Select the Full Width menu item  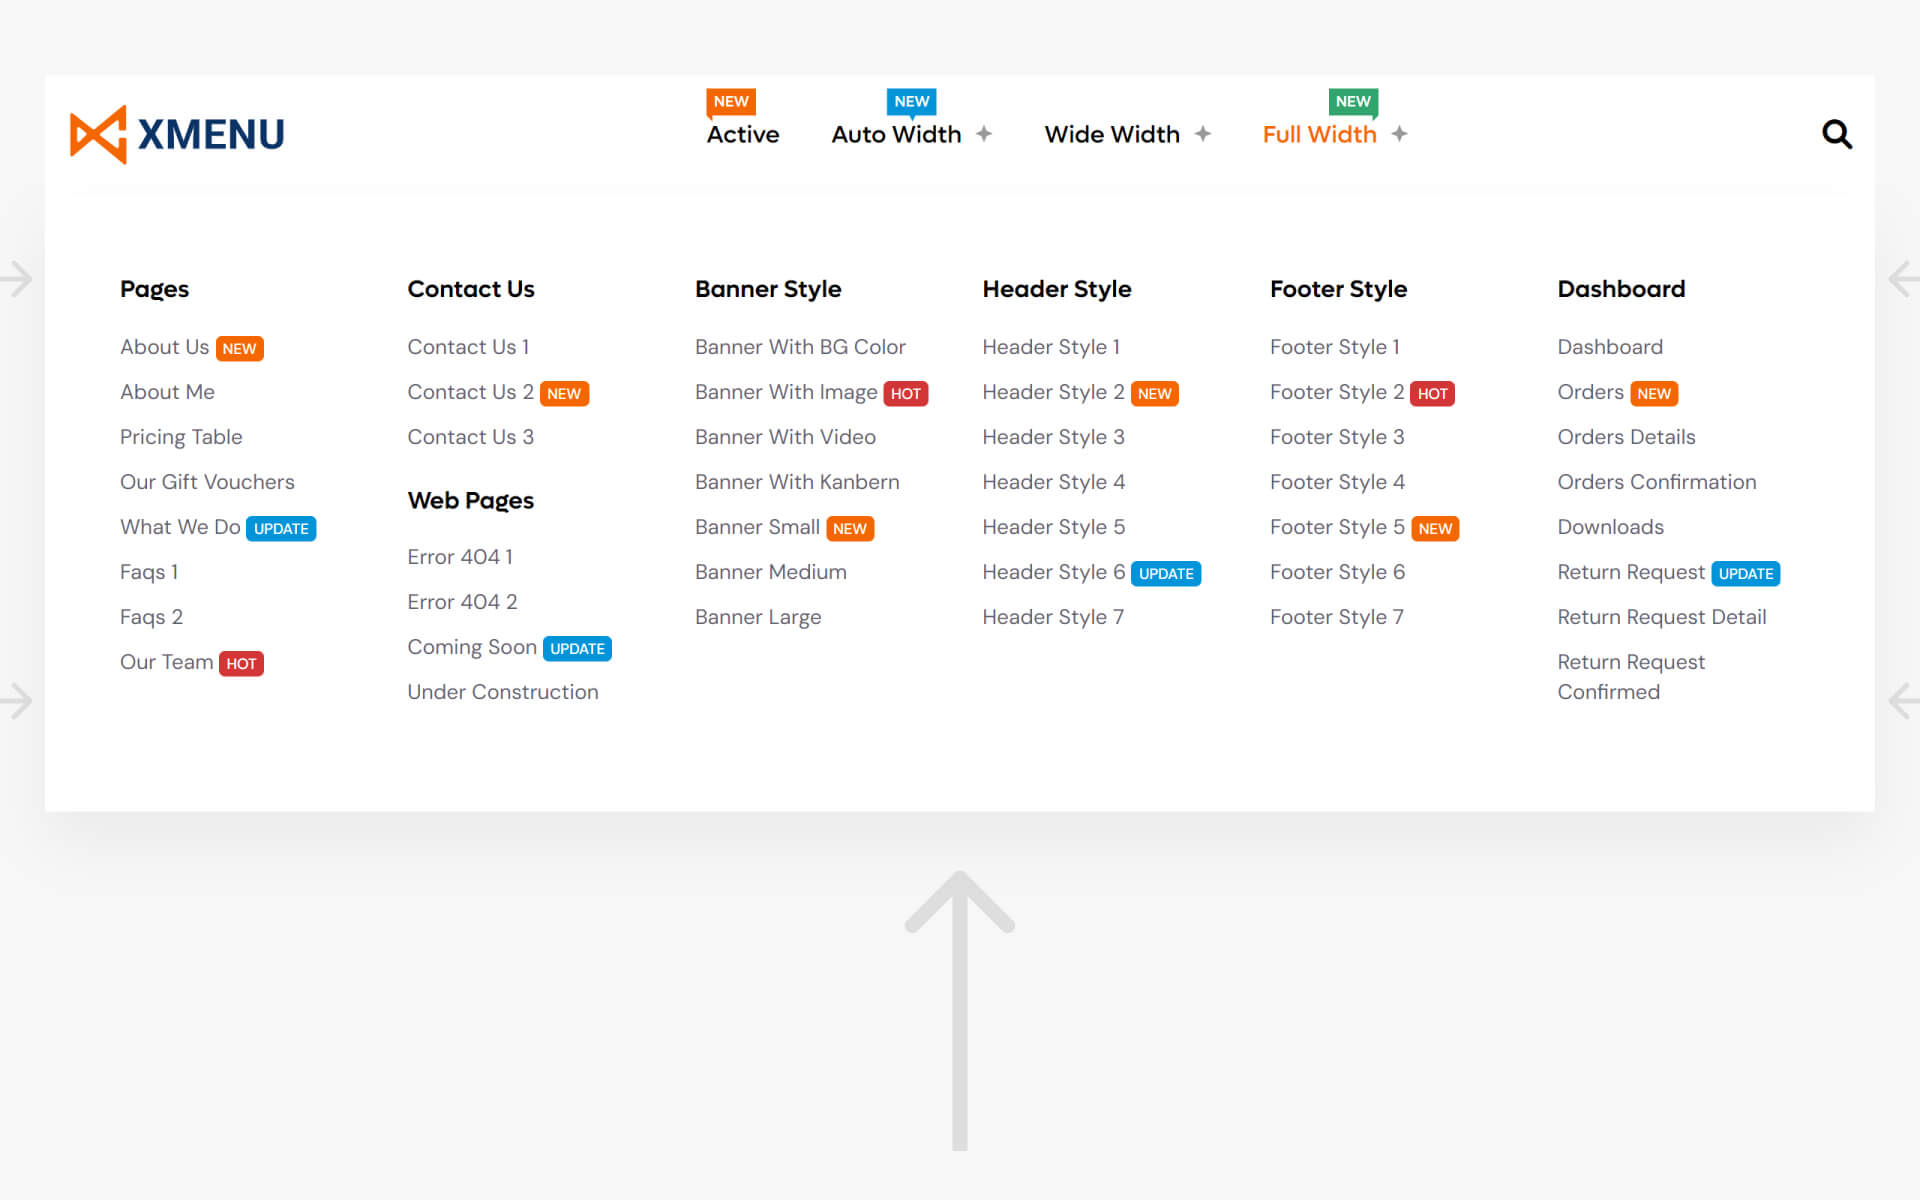[1319, 134]
